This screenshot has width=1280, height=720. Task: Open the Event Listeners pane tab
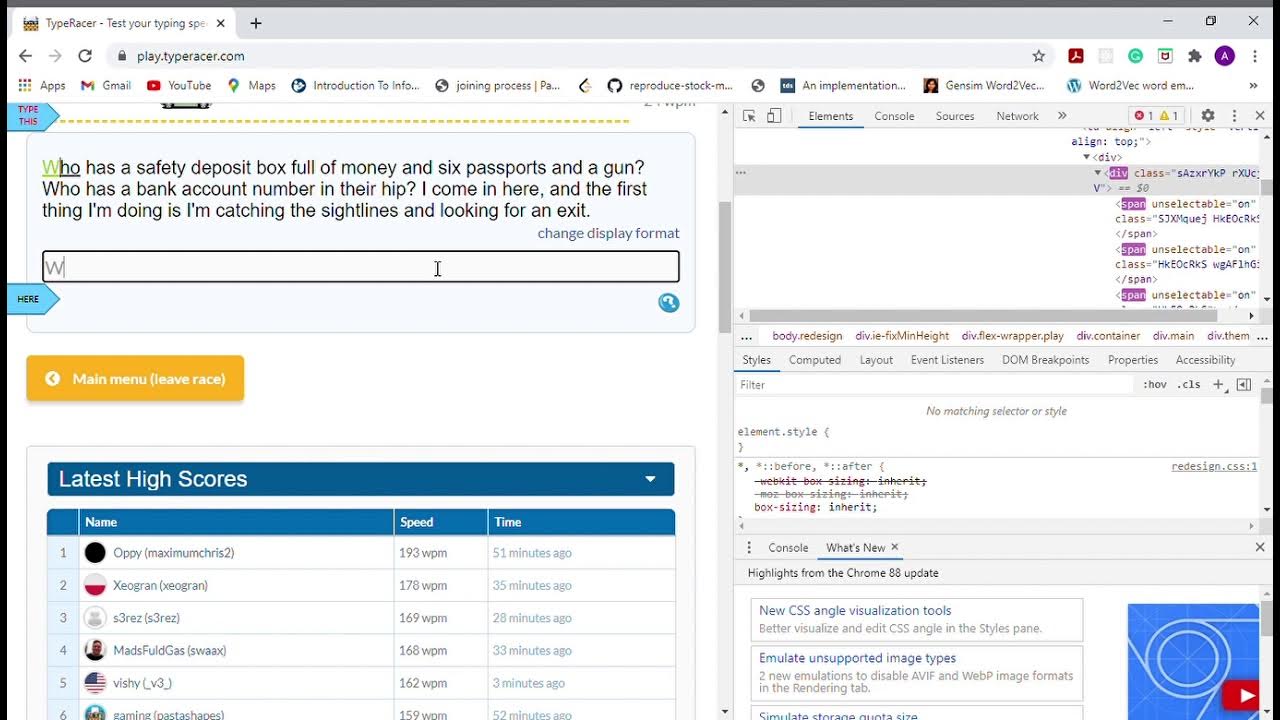[947, 360]
